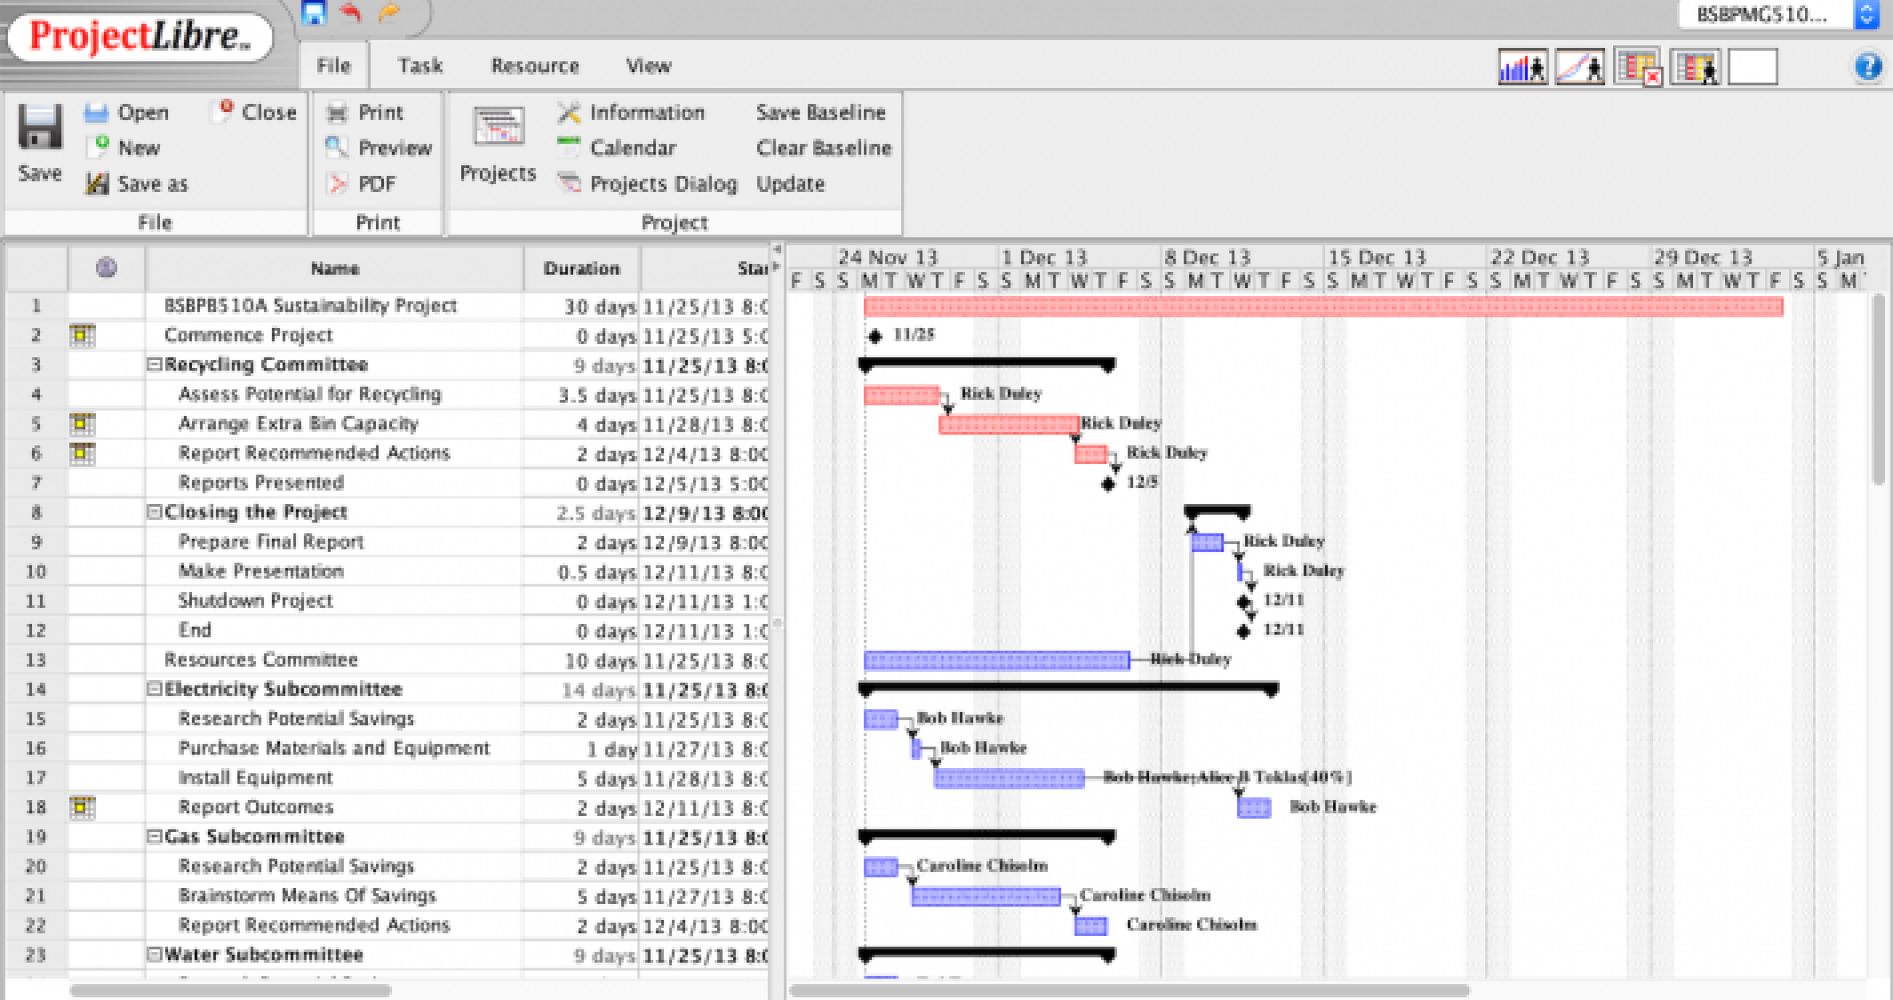Toggle the histogram chart view icon

[1522, 68]
